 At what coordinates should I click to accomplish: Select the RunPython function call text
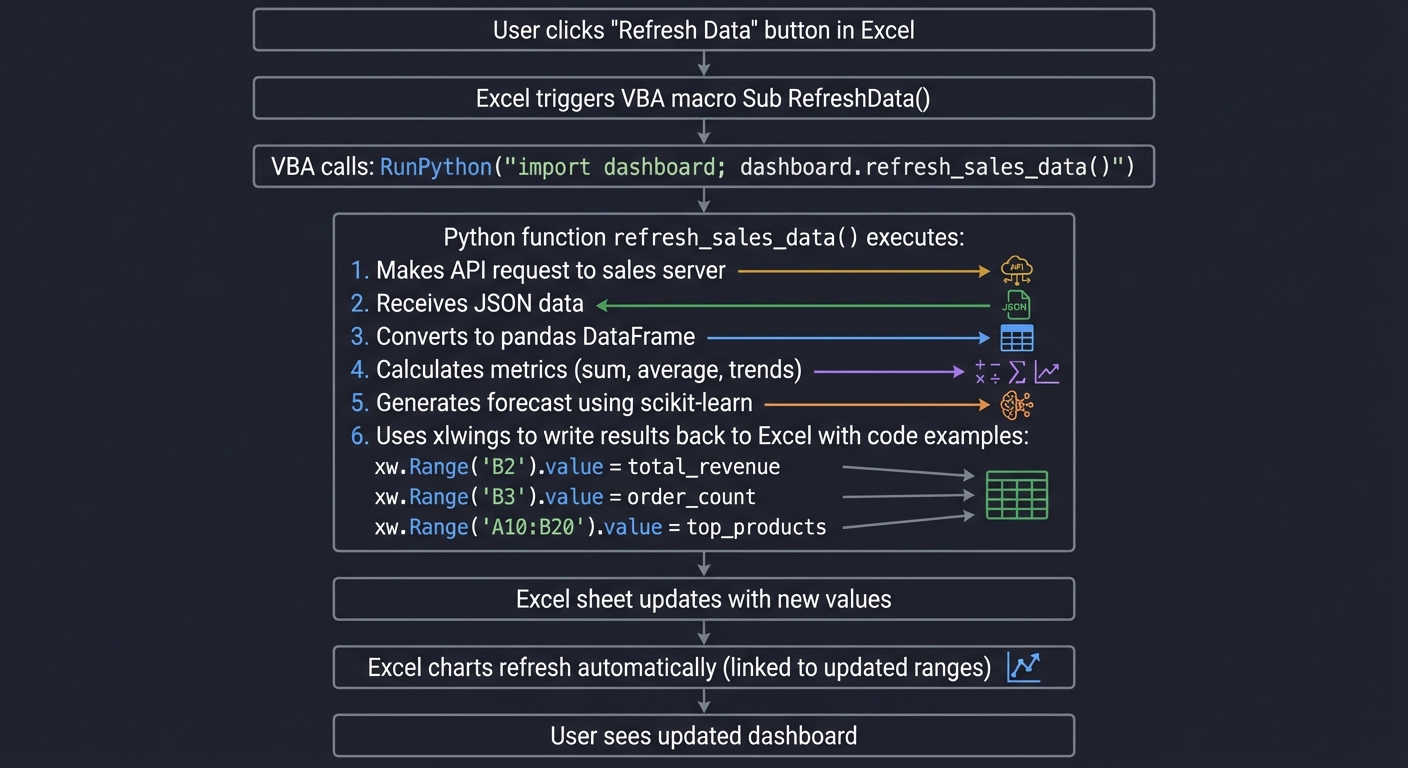[x=435, y=166]
